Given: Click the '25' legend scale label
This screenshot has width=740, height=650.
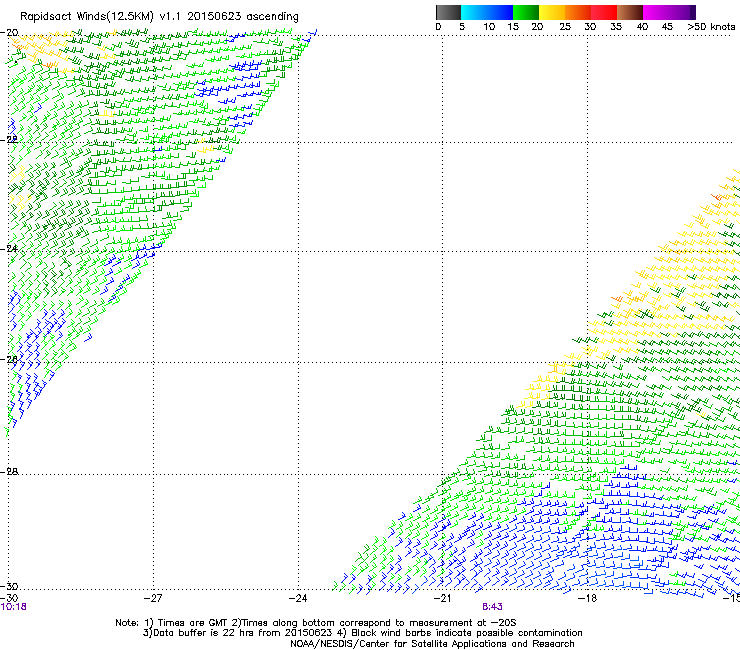Looking at the screenshot, I should 565,26.
